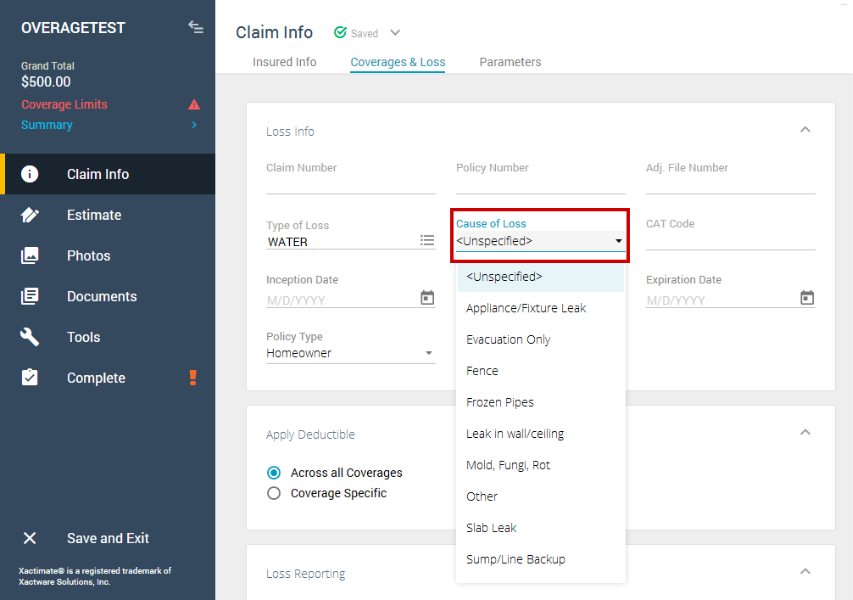The image size is (853, 600).
Task: Expand the Saved status dropdown arrow
Action: coord(395,33)
